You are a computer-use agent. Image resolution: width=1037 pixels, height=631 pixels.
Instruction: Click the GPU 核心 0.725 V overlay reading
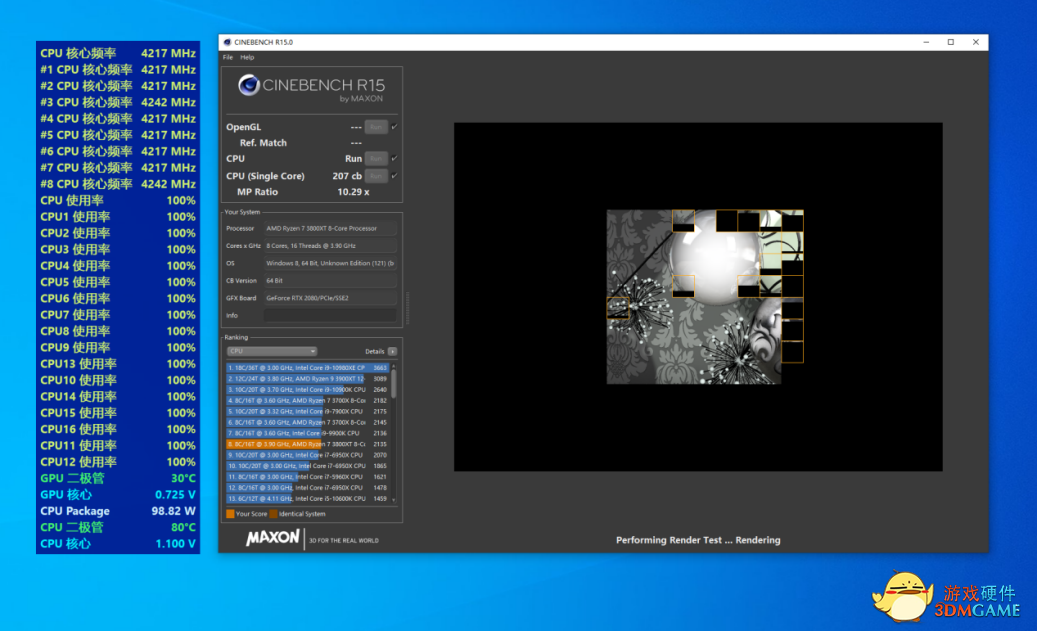pos(118,495)
